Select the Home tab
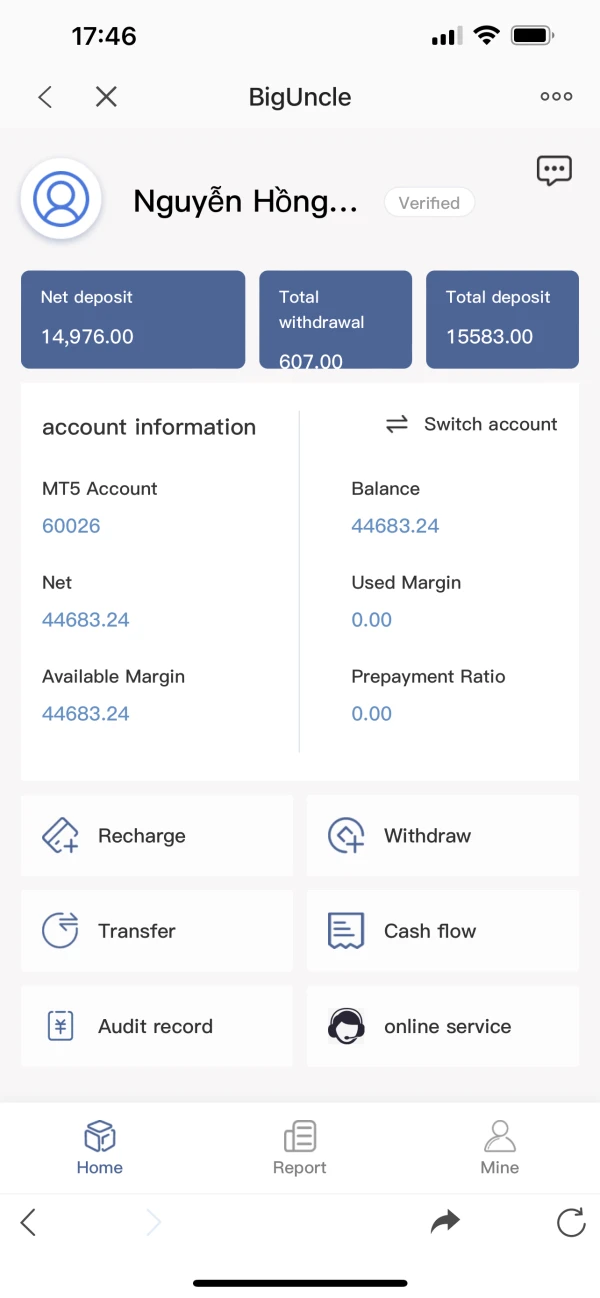Viewport: 600px width, 1298px height. coord(100,1148)
